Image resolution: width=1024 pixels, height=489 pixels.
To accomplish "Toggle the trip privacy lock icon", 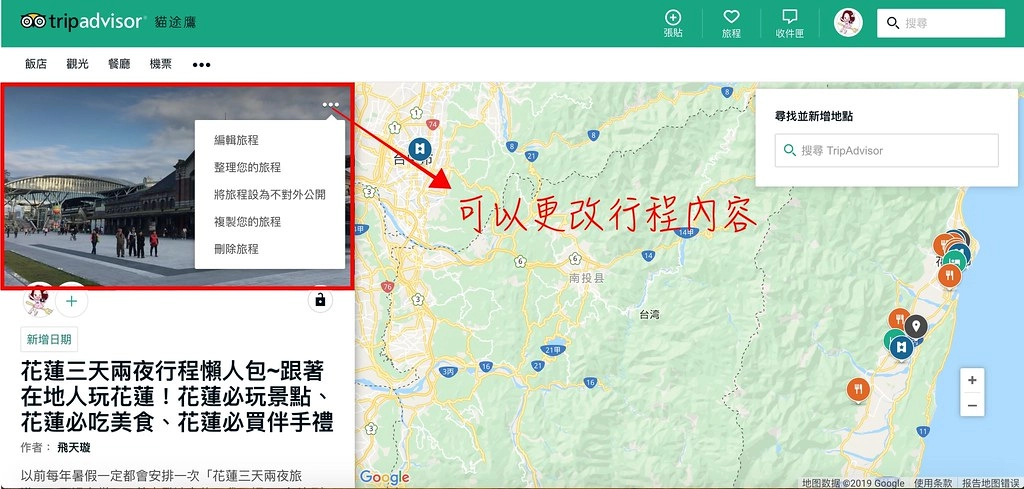I will 320,300.
